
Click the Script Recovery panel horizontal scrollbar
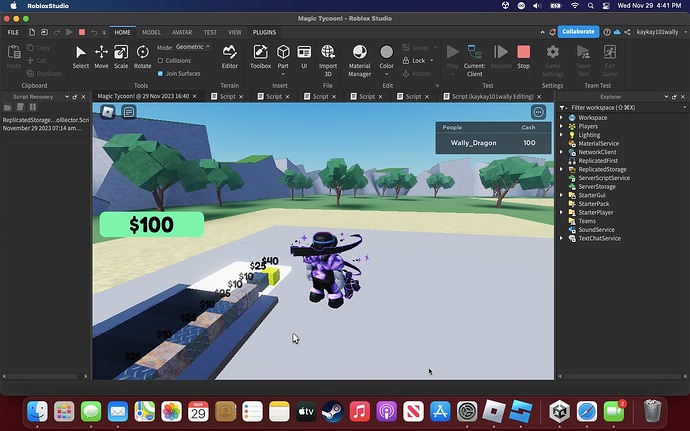tap(45, 376)
